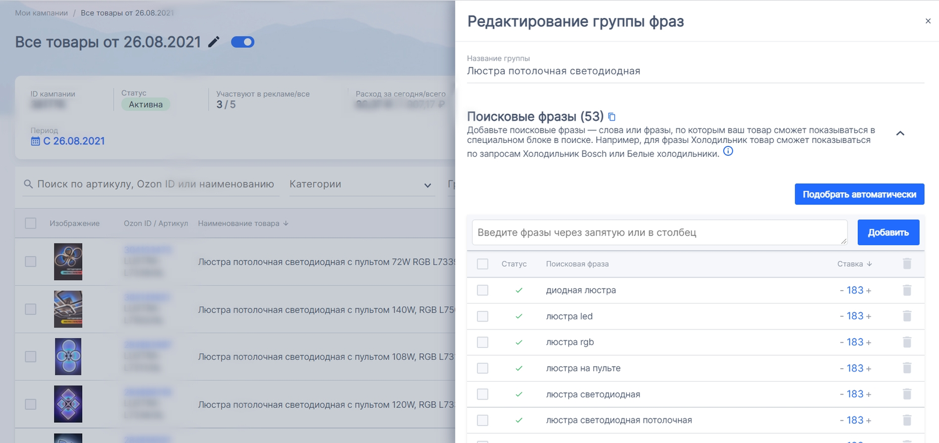Increase bid for 'люстра led'
Viewport: 939px width, 443px height.
[x=868, y=316]
